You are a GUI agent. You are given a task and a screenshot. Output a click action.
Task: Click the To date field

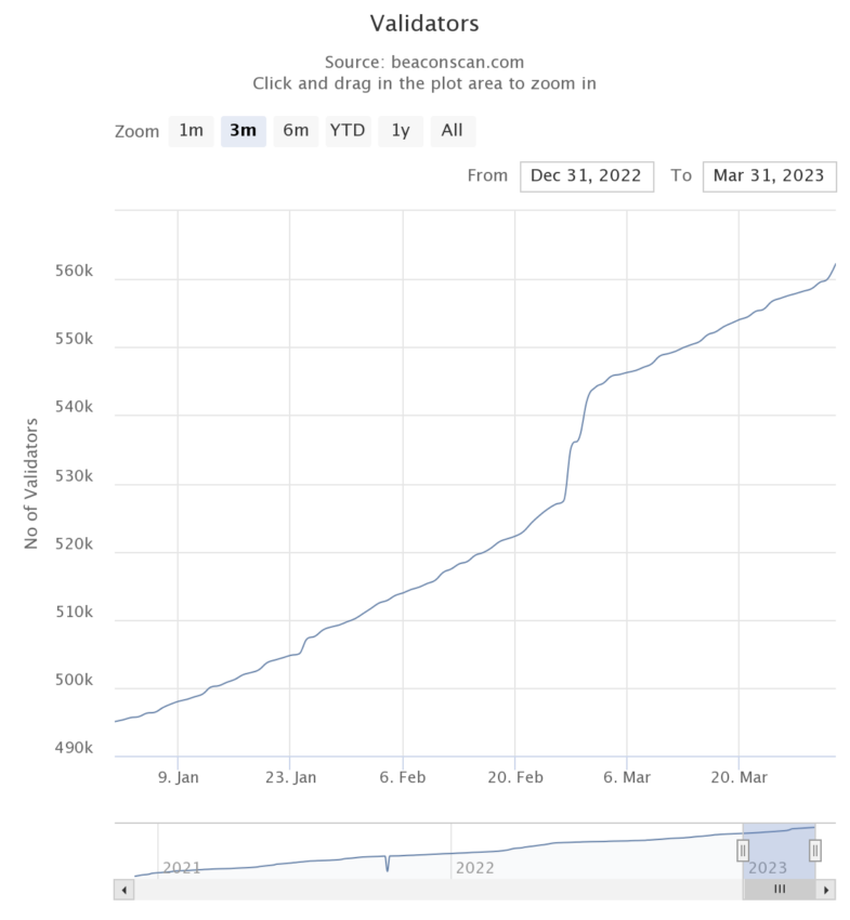point(769,176)
